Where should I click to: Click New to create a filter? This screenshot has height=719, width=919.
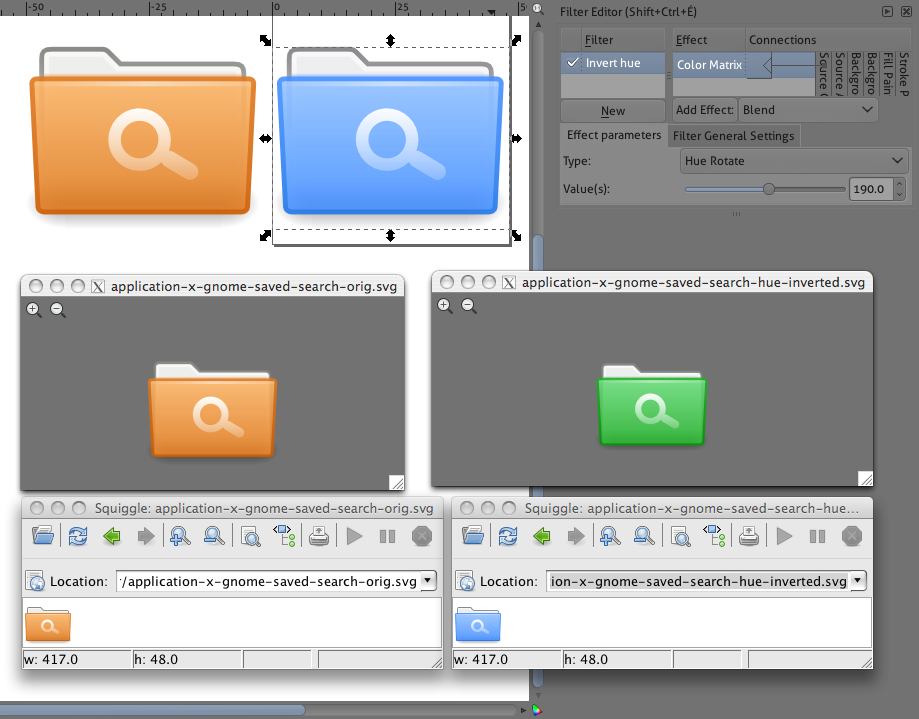click(611, 110)
